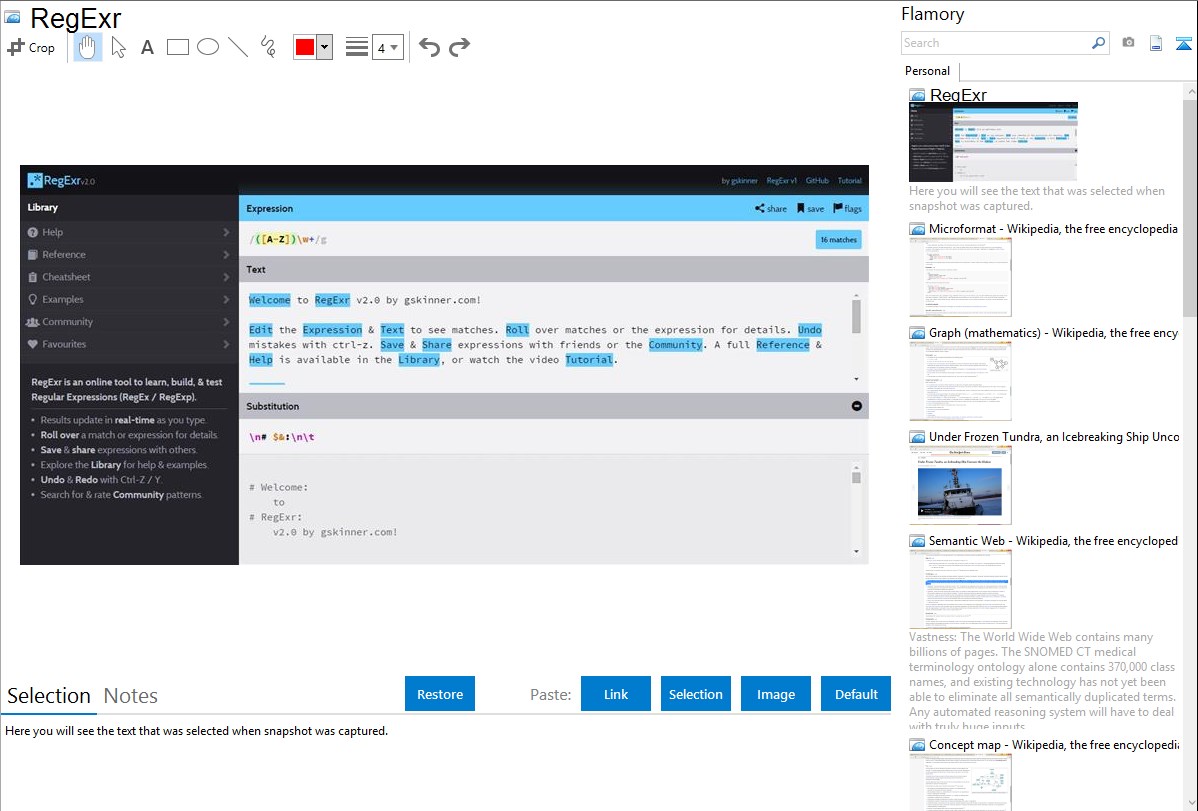
Task: Open the RegExr snapshot thumbnail in sidebar
Action: 993,142
